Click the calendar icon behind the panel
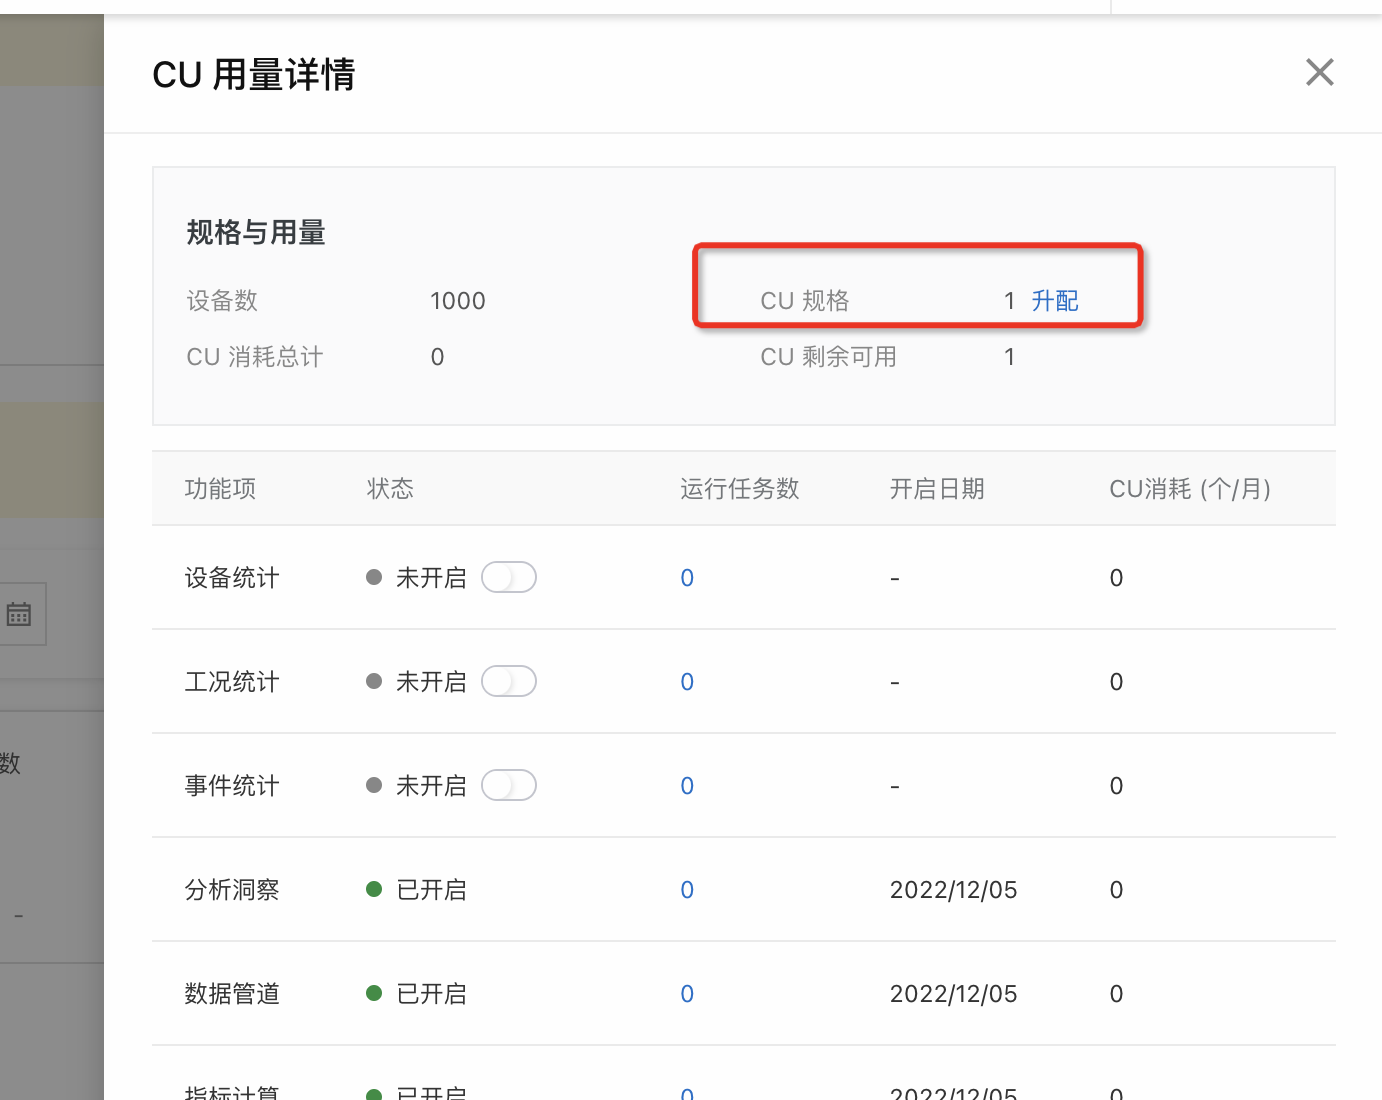The width and height of the screenshot is (1382, 1100). coord(19,614)
